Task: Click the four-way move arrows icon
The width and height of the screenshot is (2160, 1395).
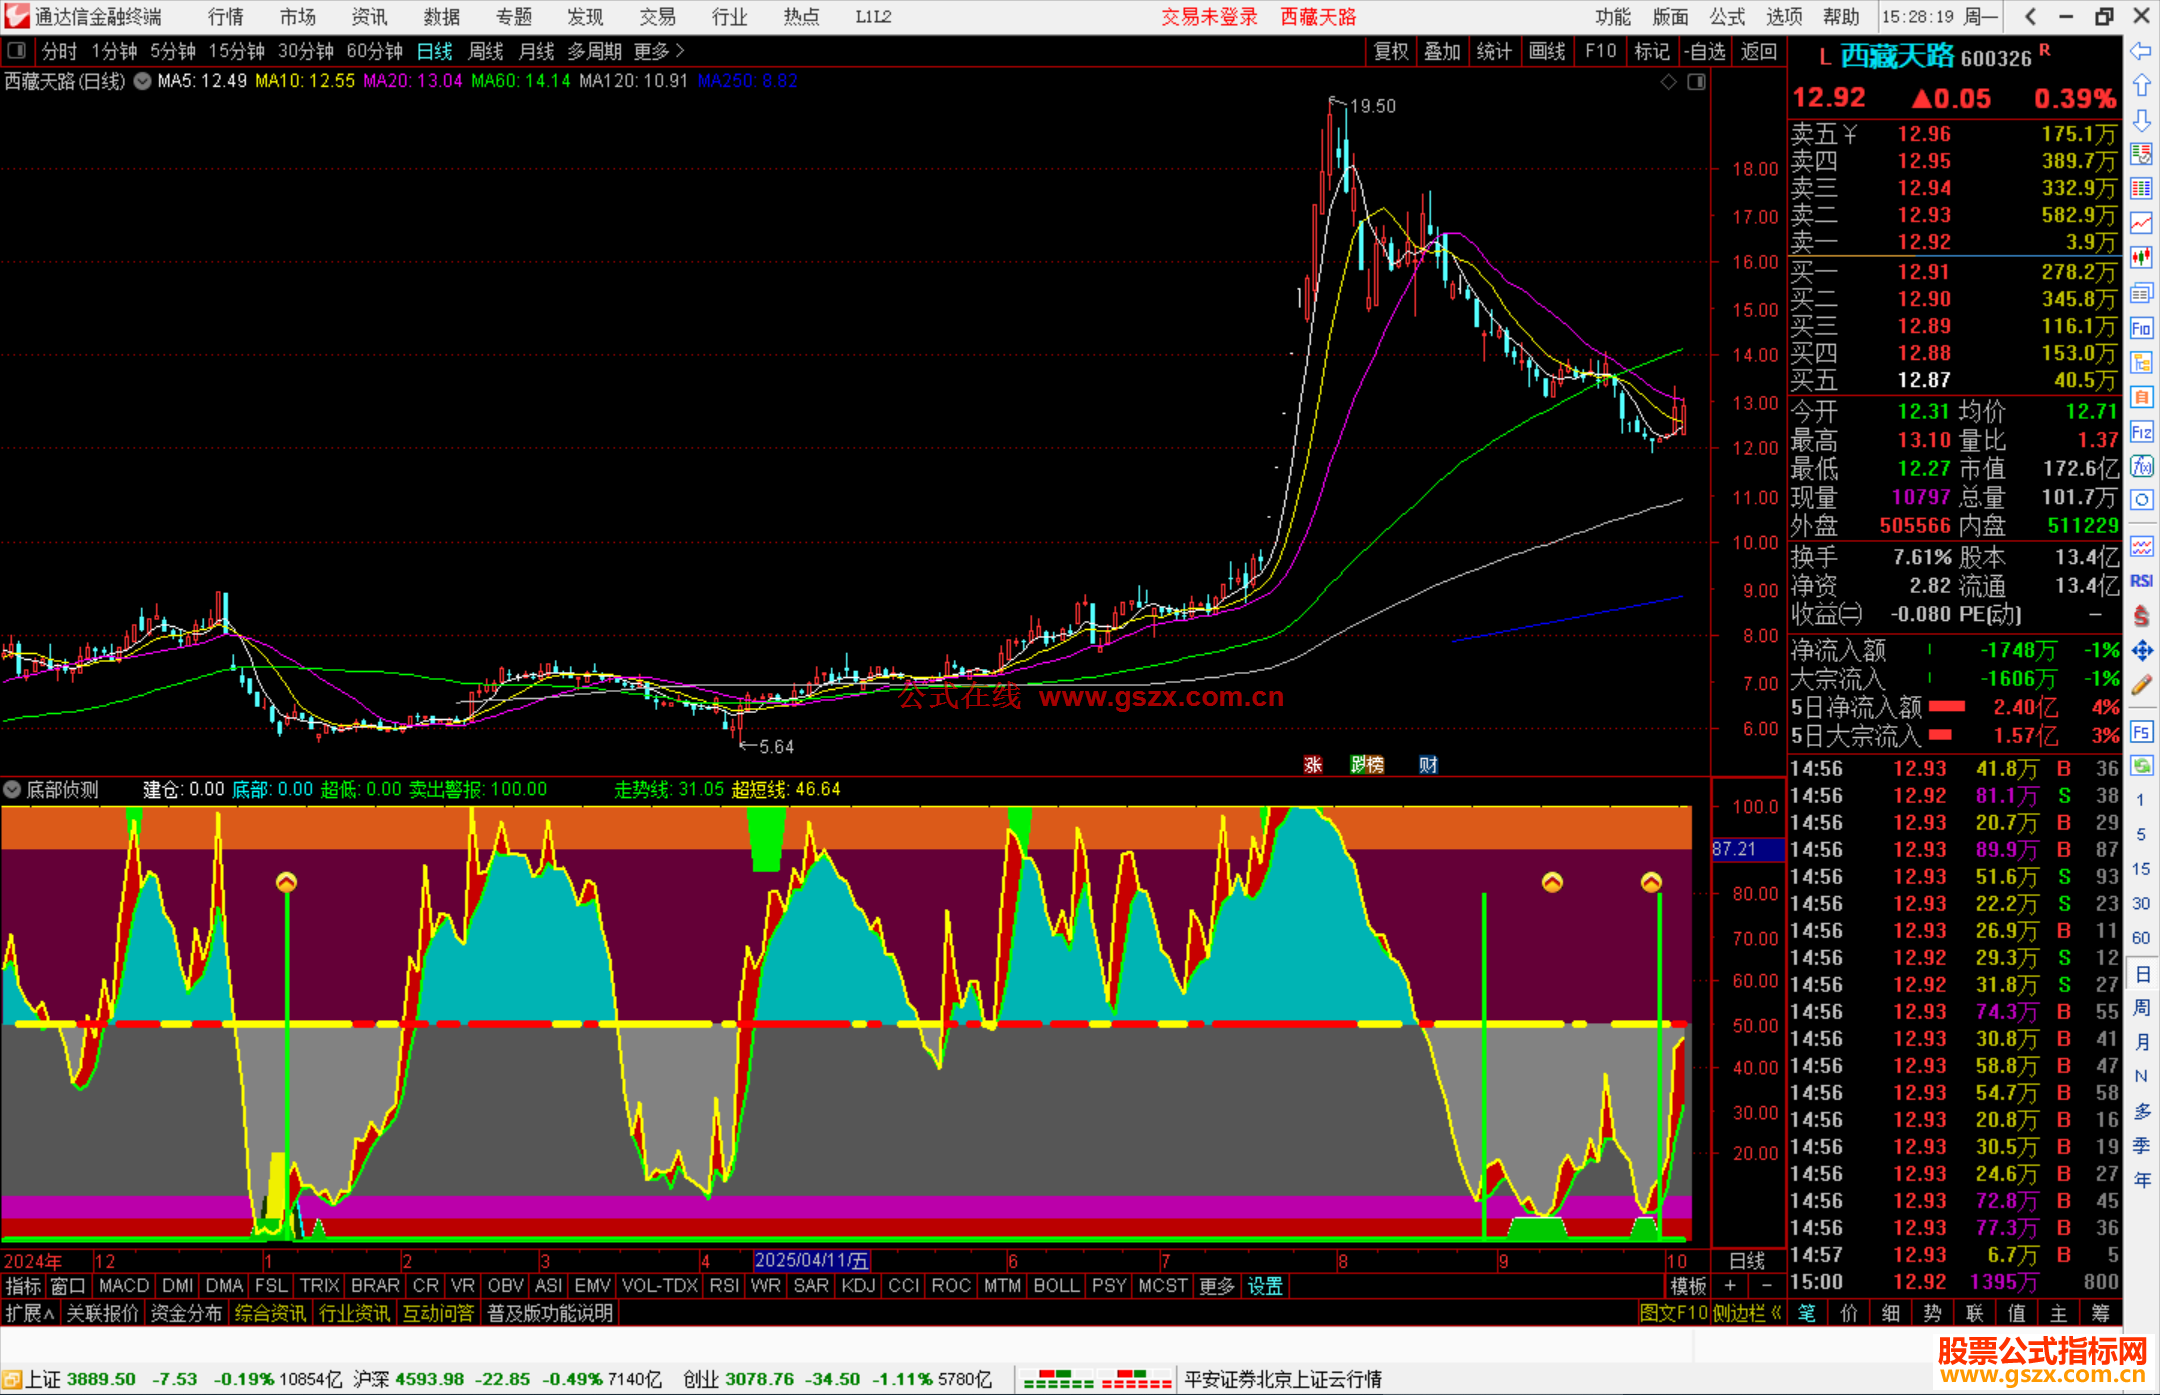Action: (2141, 651)
